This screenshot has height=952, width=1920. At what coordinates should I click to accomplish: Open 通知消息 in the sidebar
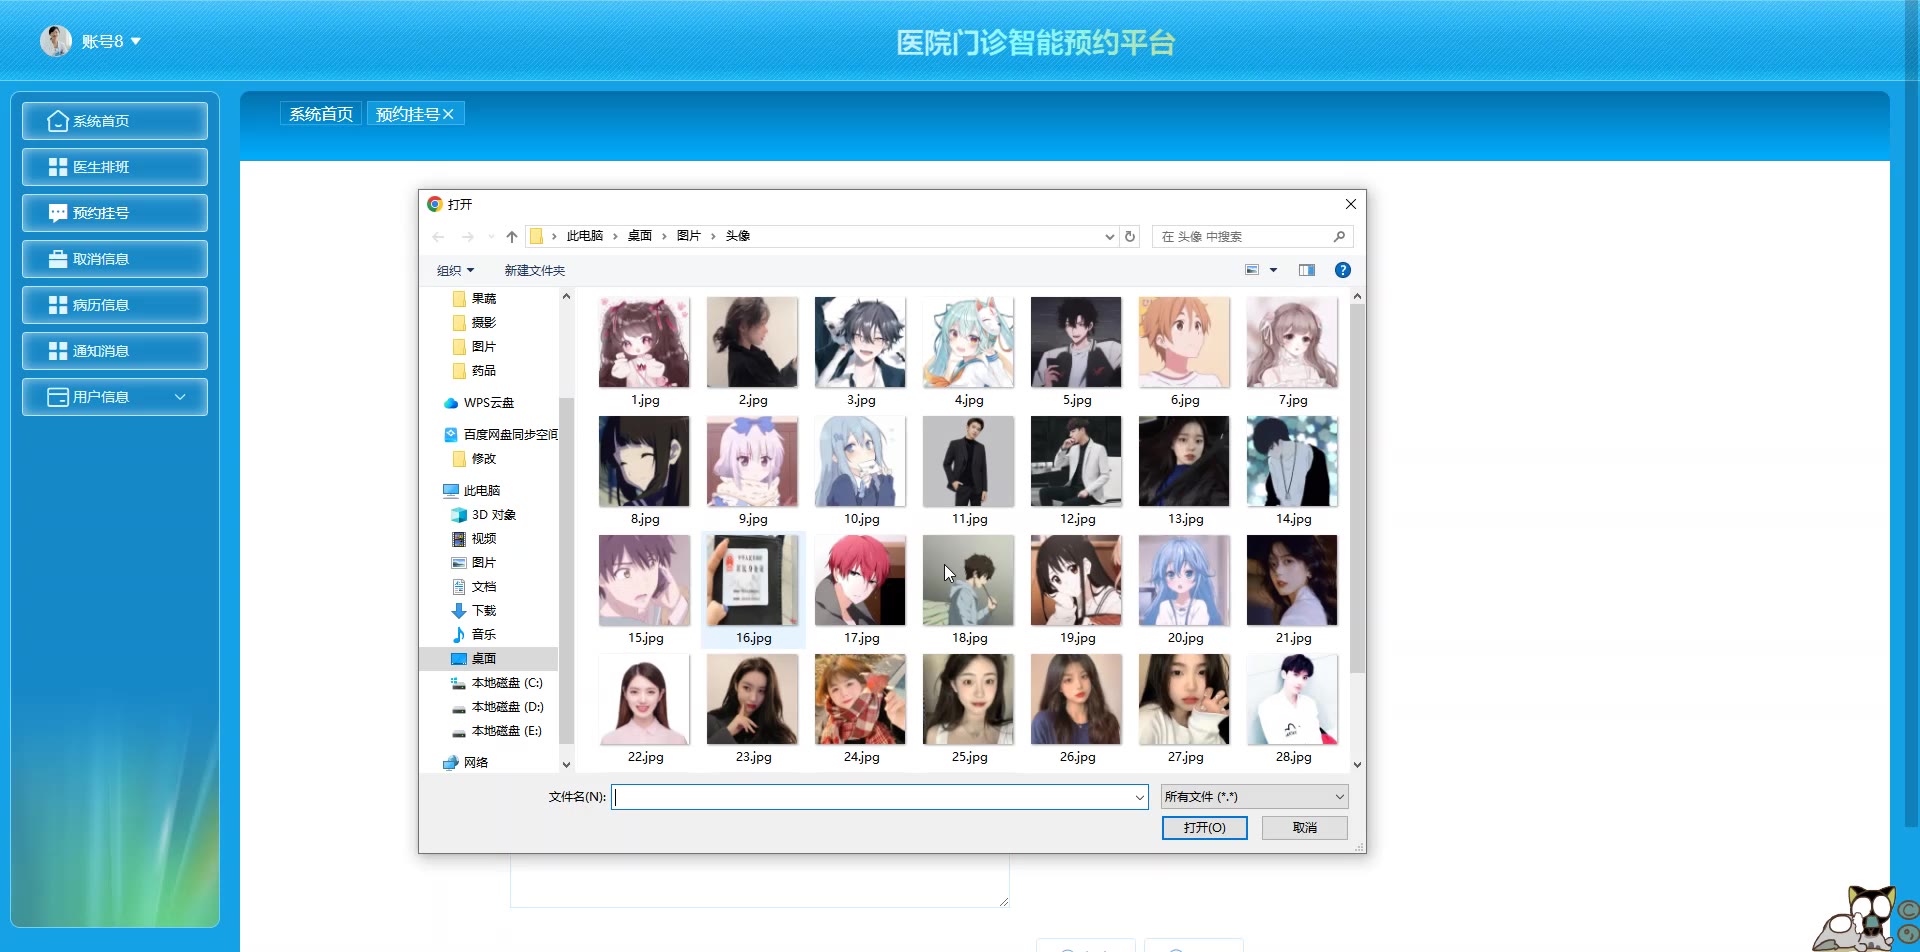[115, 351]
